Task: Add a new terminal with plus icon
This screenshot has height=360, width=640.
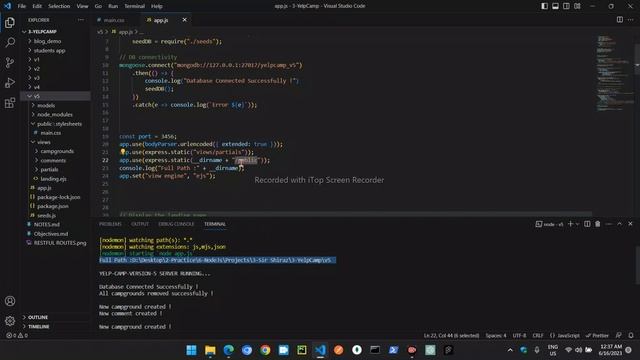Action: pos(571,224)
